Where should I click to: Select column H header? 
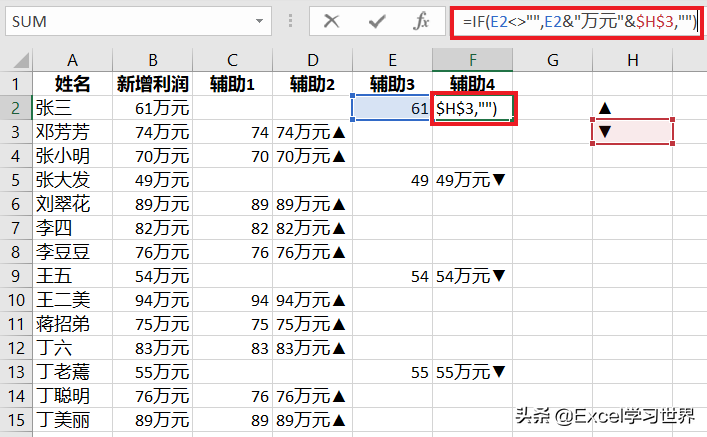[x=633, y=60]
